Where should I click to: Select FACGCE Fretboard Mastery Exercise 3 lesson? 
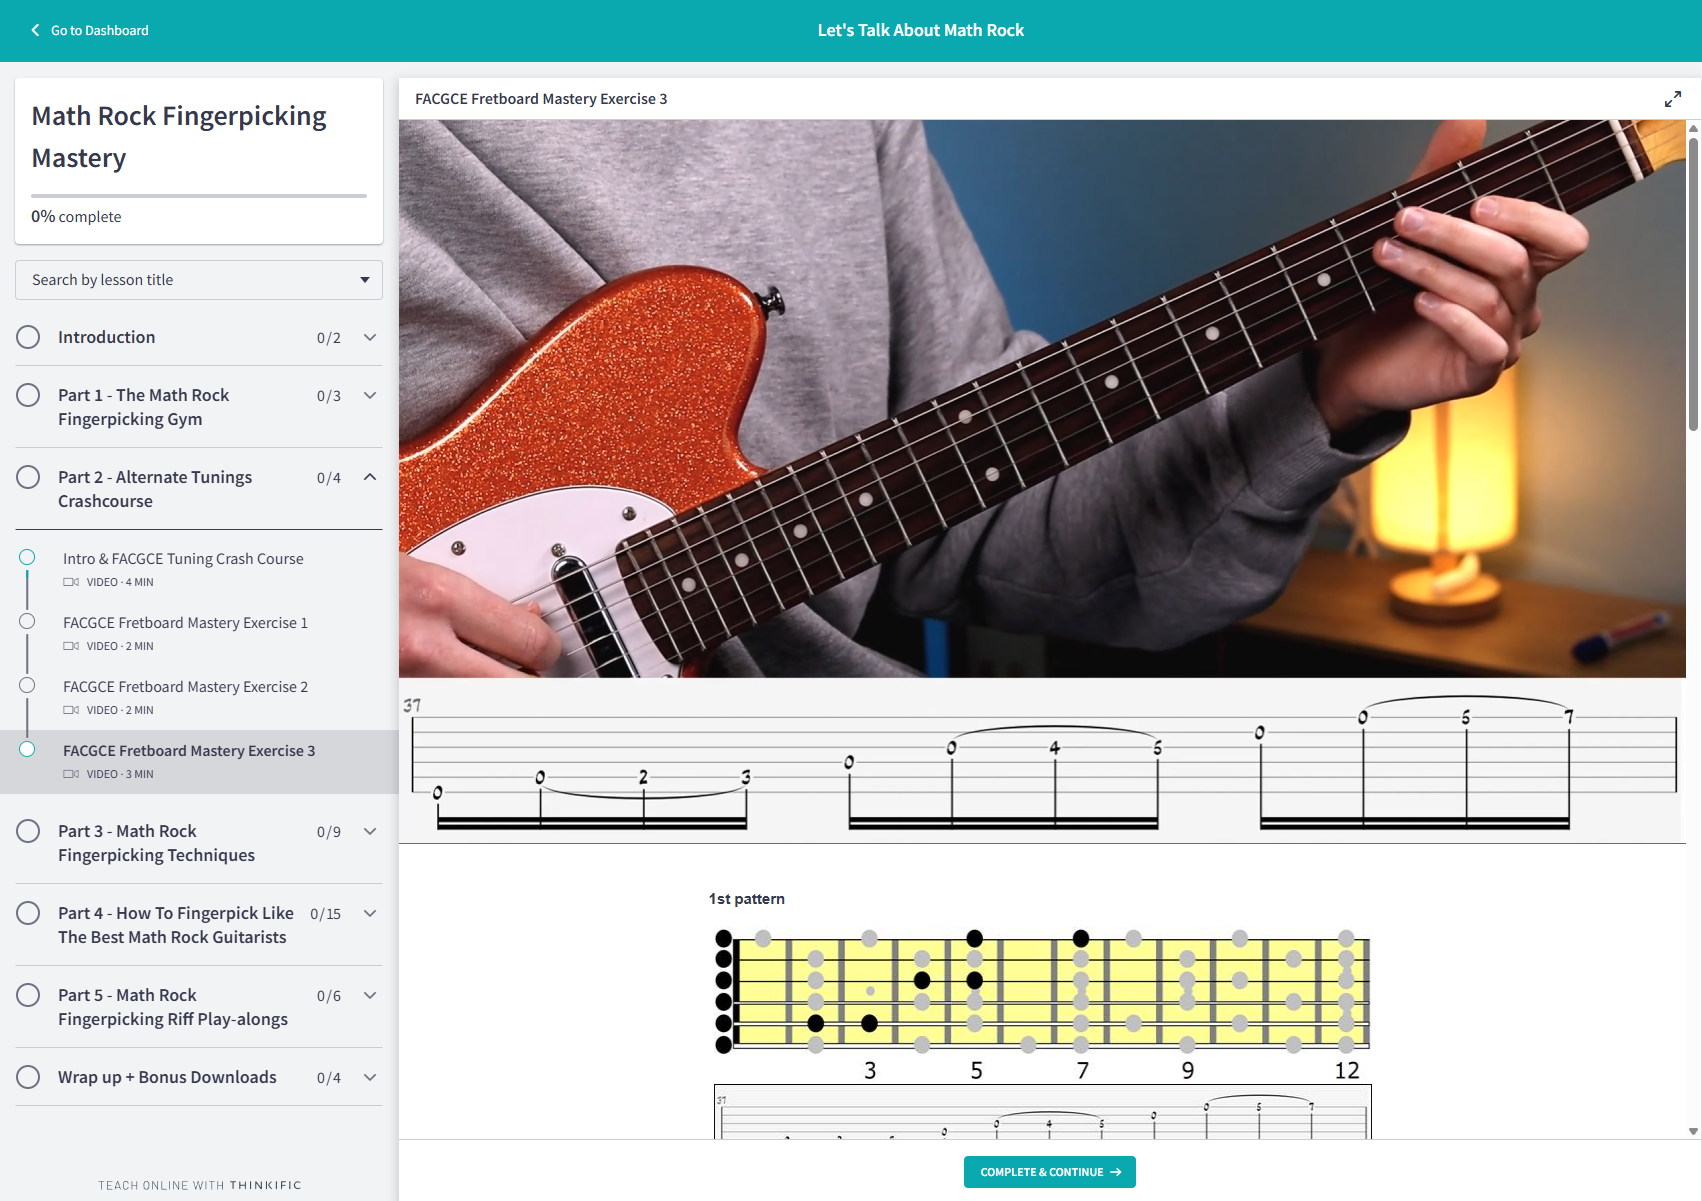pos(189,751)
